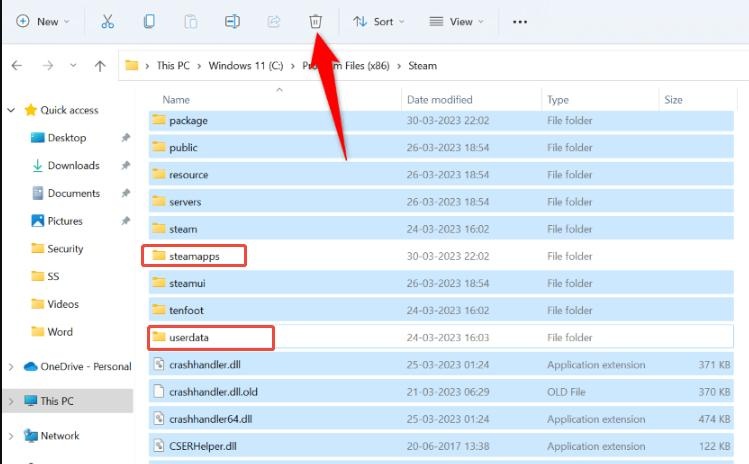The height and width of the screenshot is (464, 749).
Task: Sort by the Name column header
Action: coord(176,99)
